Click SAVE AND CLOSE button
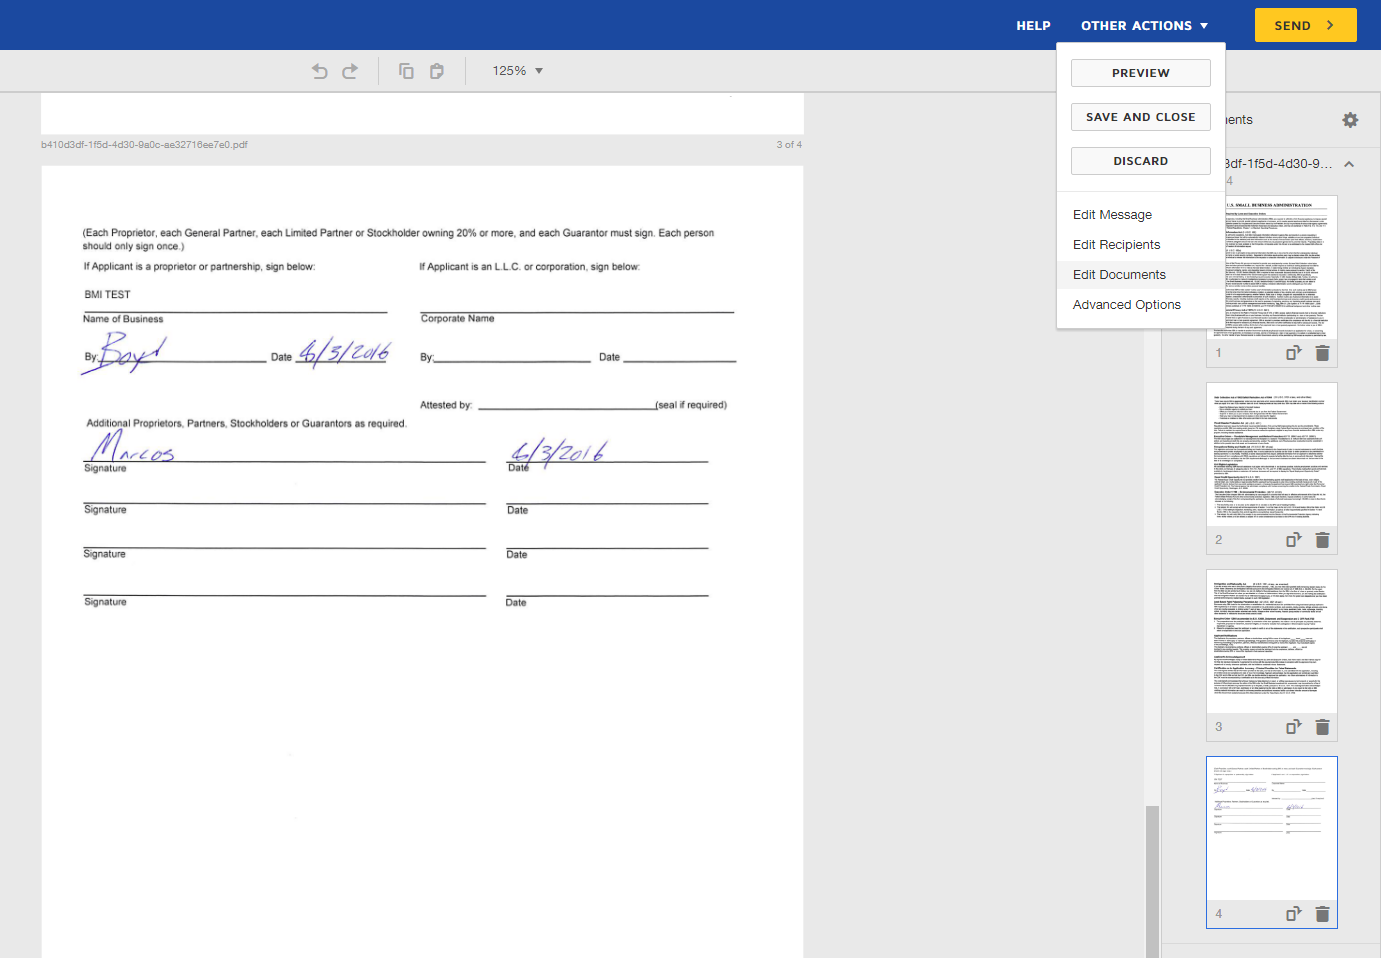 pyautogui.click(x=1140, y=117)
